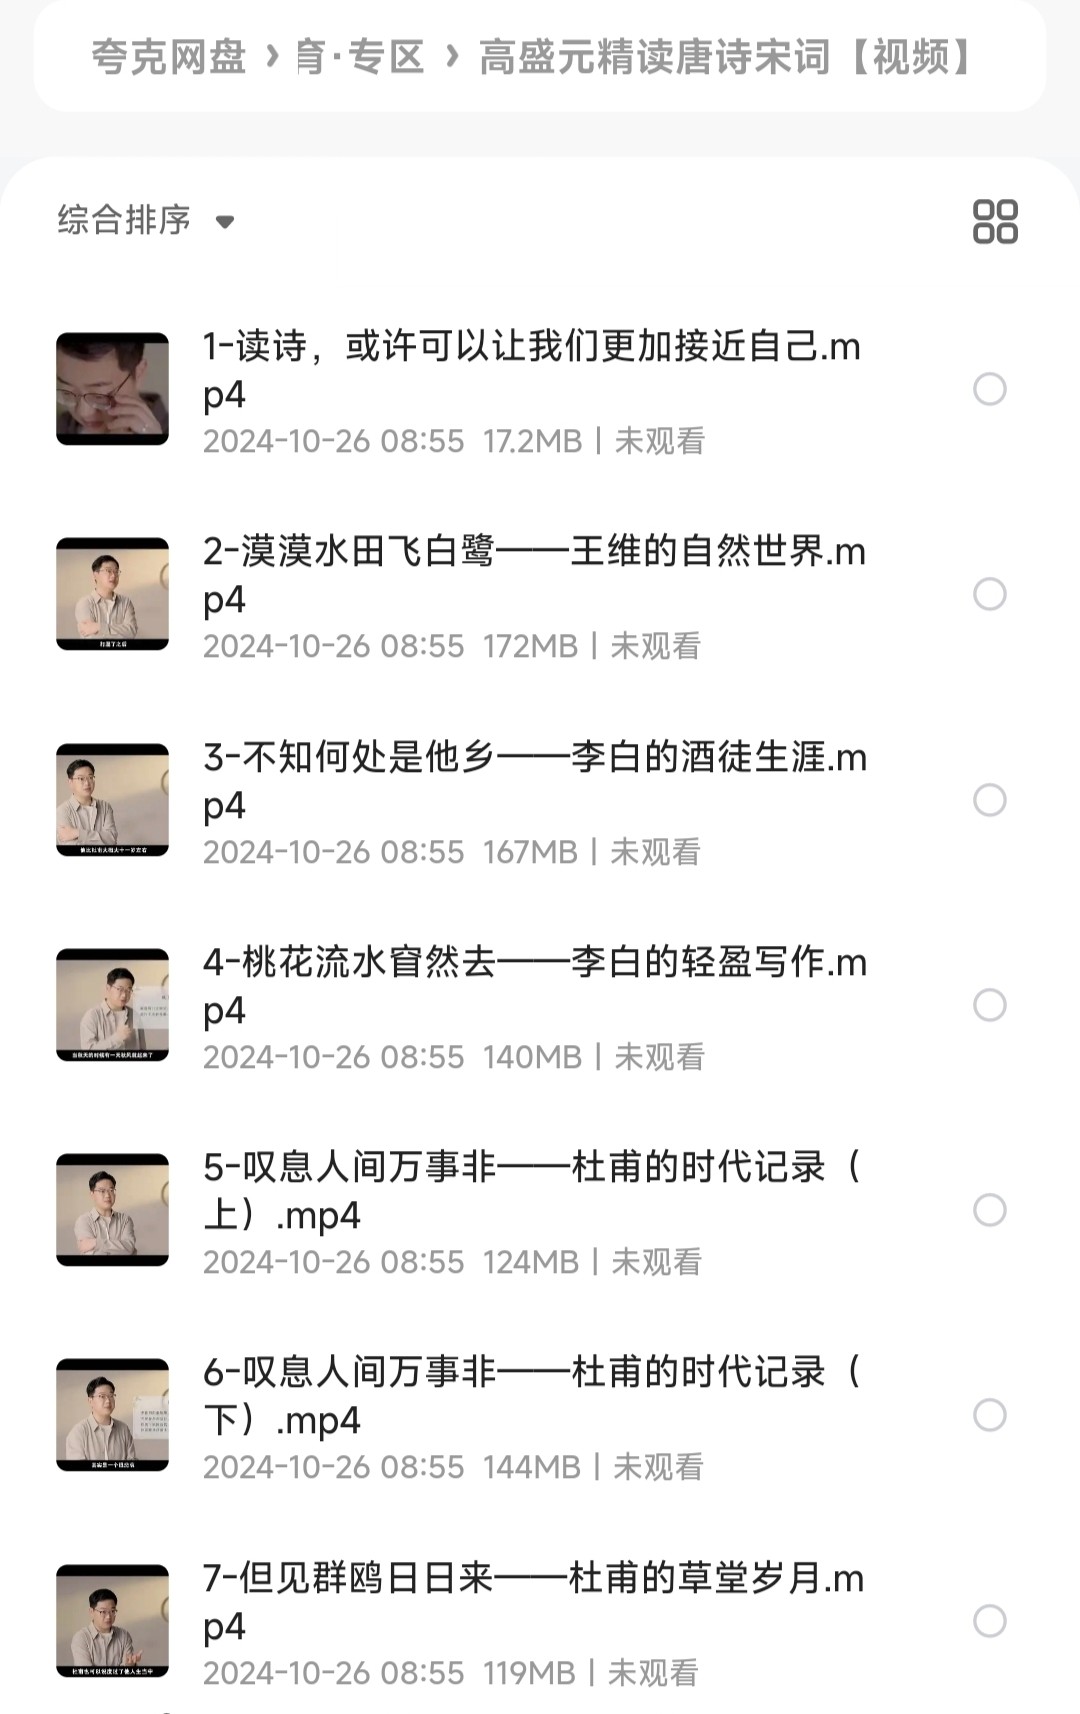Click the sort dropdown arrow triangle
Screen dimensions: 1080x1714
click(x=225, y=222)
